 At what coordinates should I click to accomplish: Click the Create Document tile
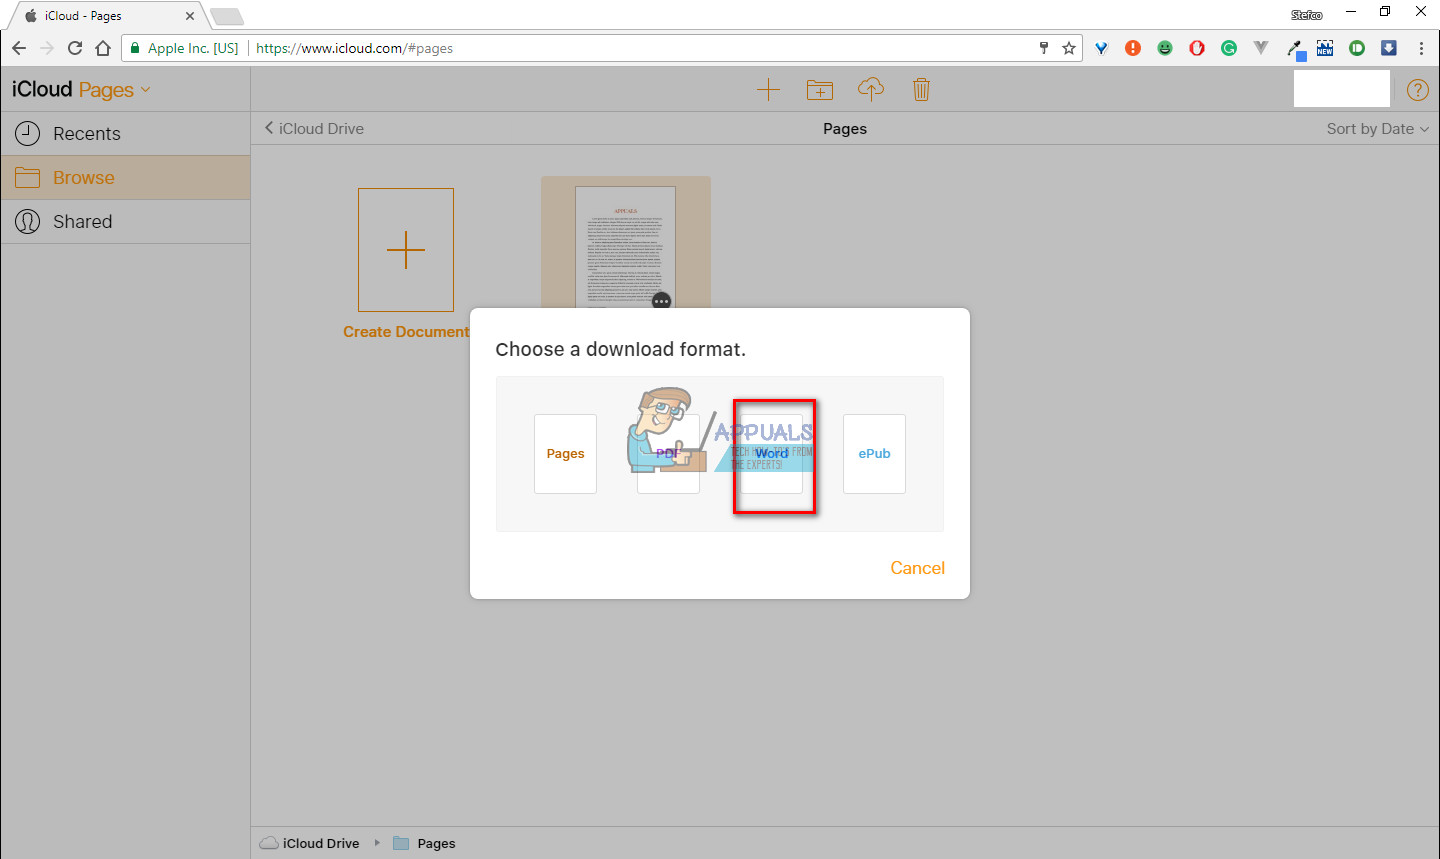[406, 250]
